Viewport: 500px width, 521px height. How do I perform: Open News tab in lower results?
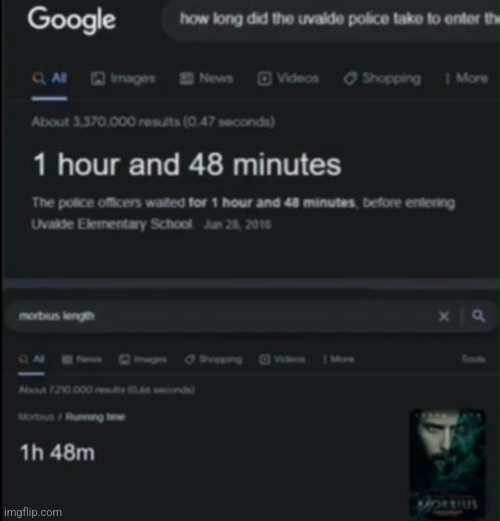point(82,359)
